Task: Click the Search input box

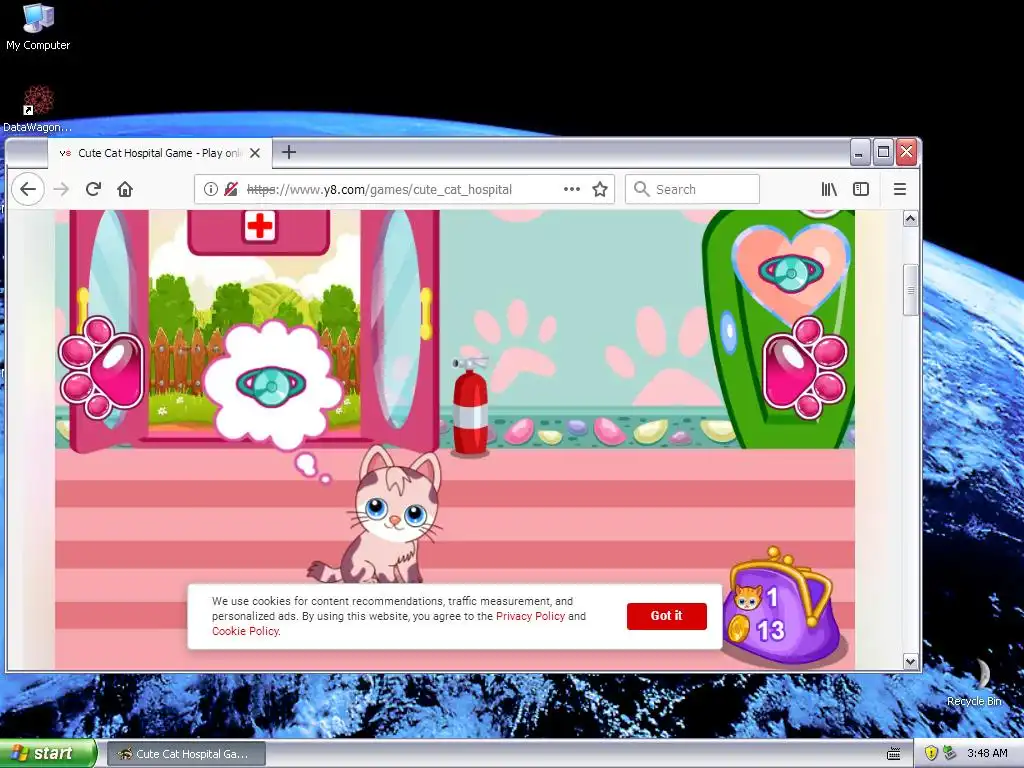Action: coord(692,189)
